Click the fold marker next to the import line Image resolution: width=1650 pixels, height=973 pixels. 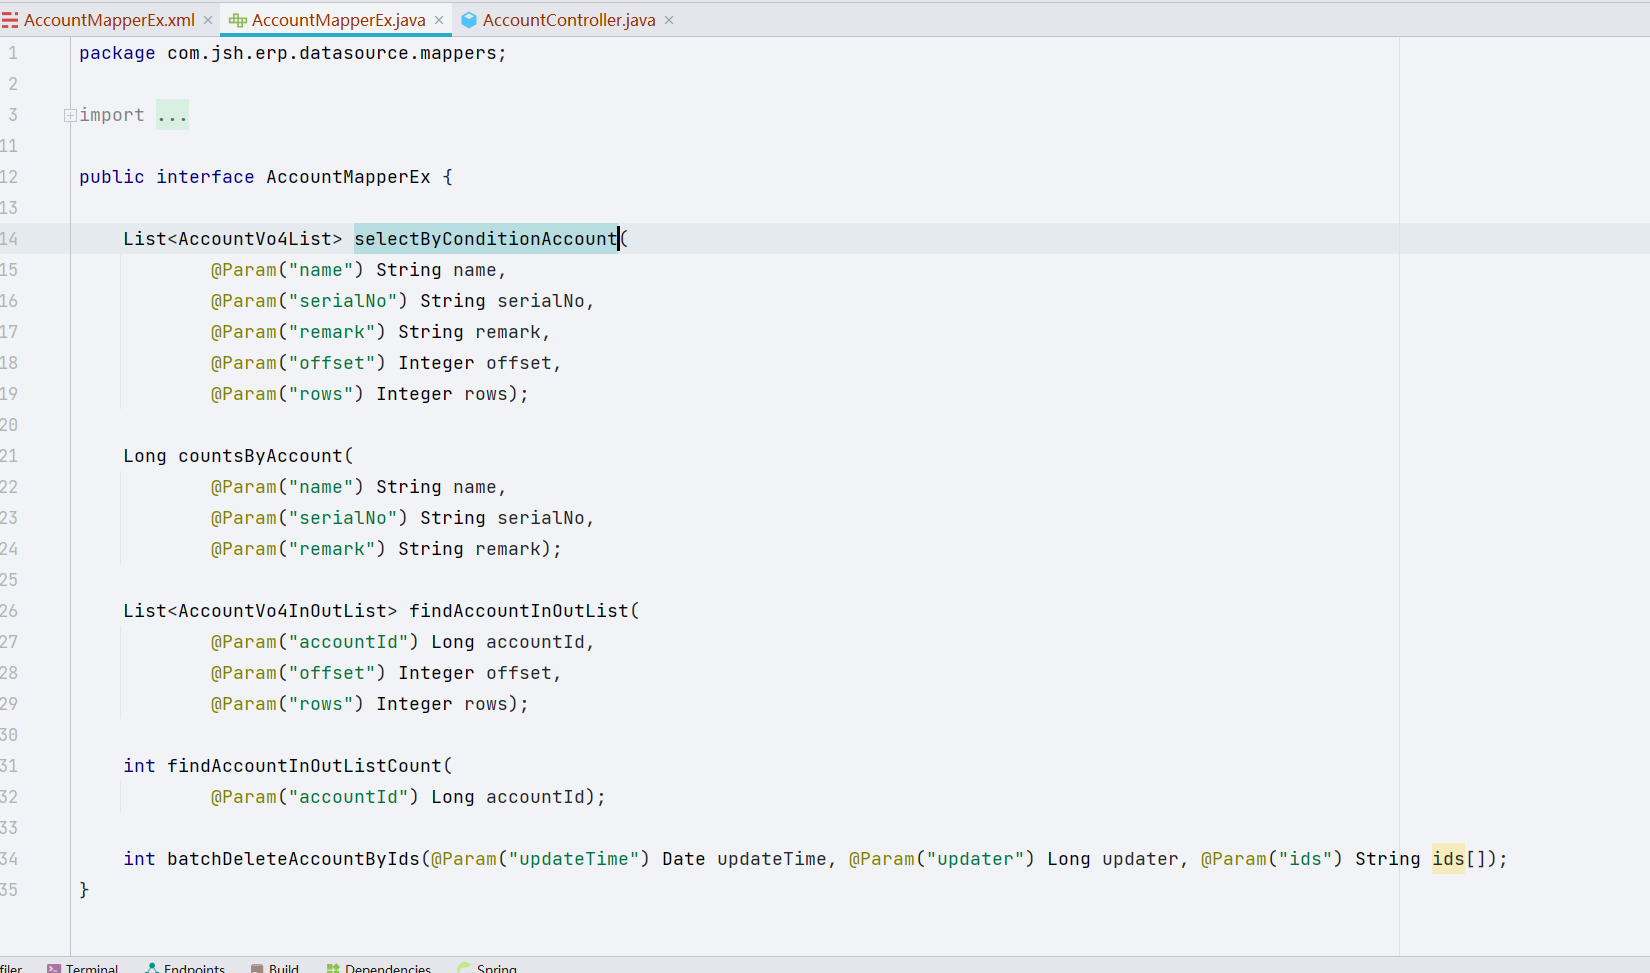tap(69, 115)
